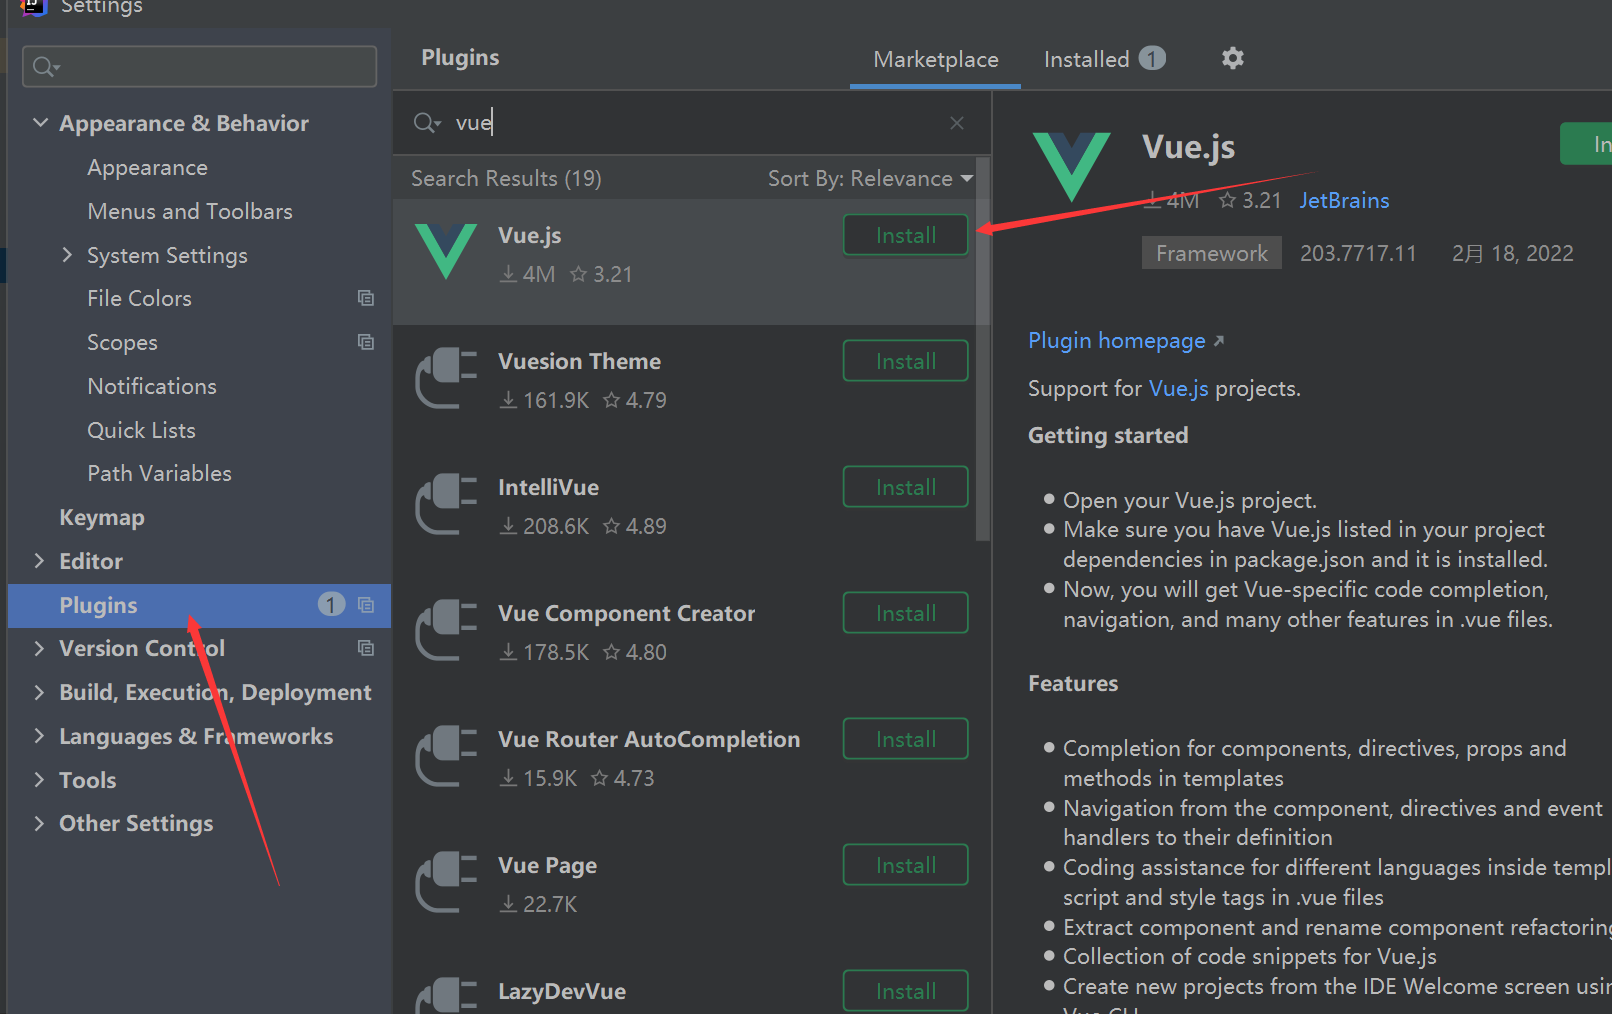Click the Search Results (19) header
Screen dimensions: 1612x1014
point(506,178)
